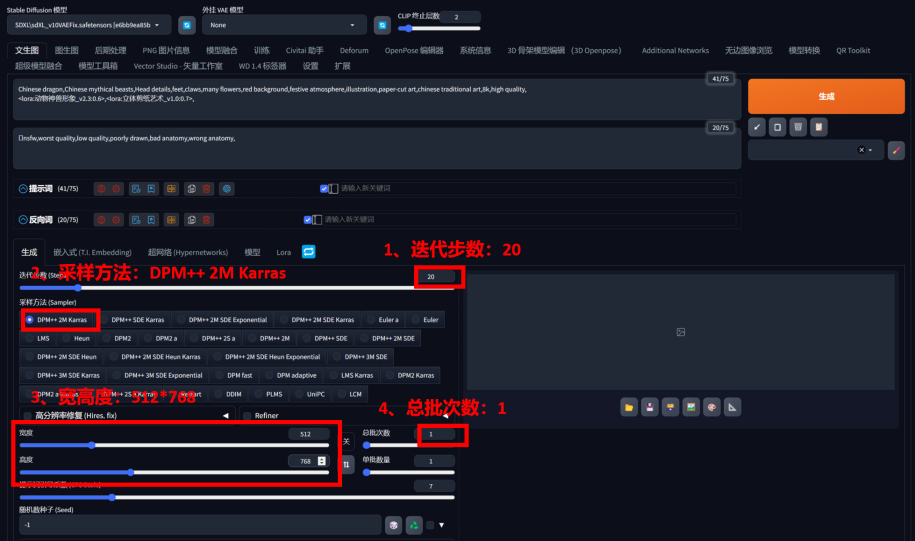Click the 宽度 width slider
The width and height of the screenshot is (915, 541).
click(x=174, y=445)
